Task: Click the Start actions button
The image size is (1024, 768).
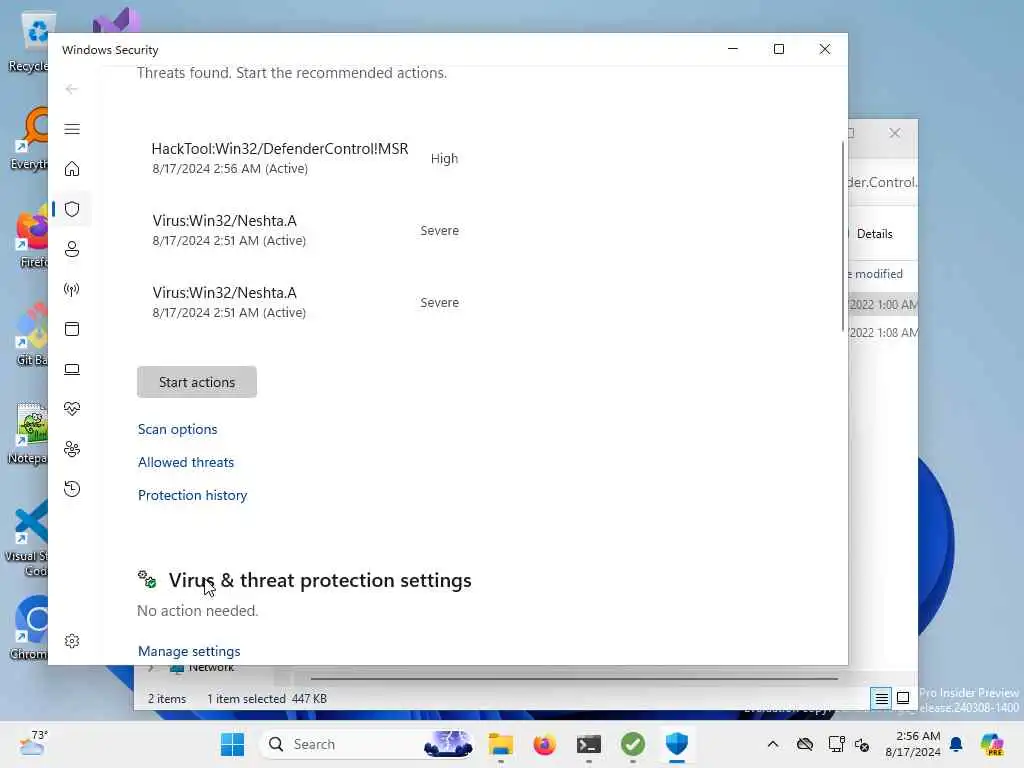Action: pyautogui.click(x=197, y=382)
